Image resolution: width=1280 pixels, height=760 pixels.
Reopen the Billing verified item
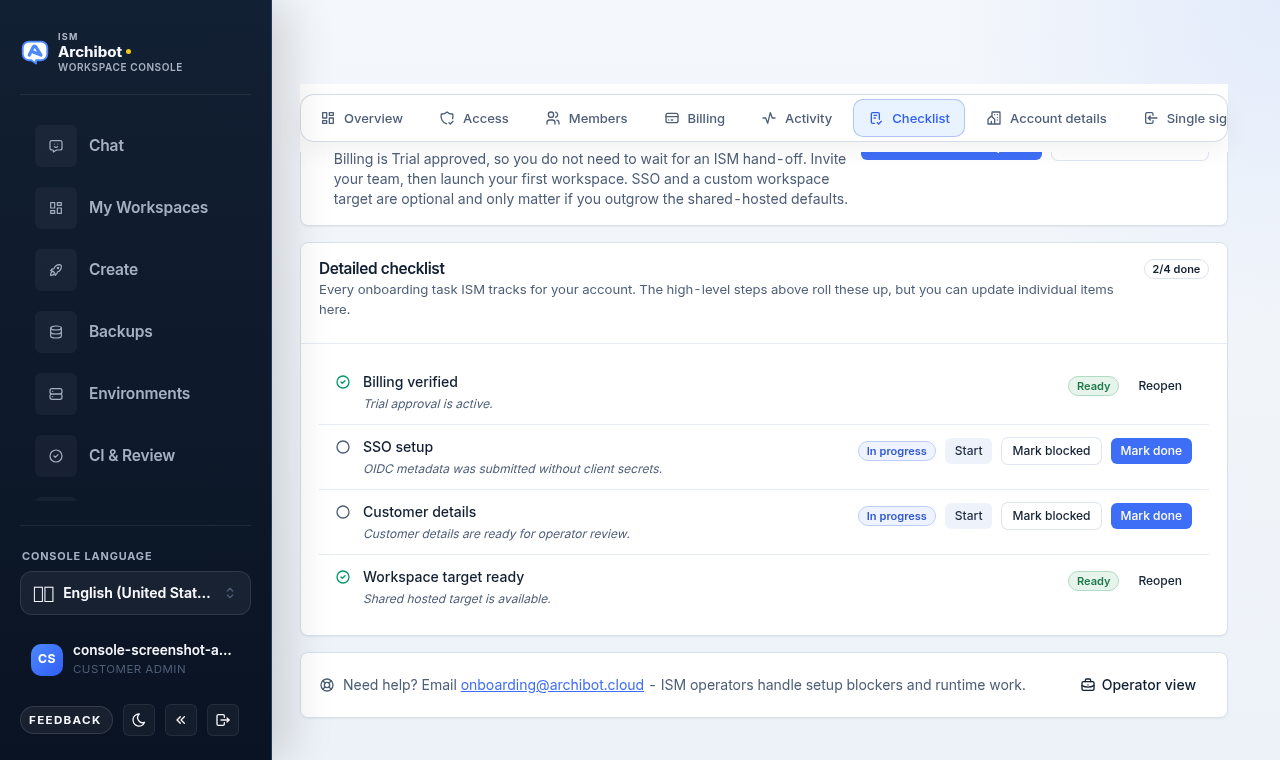(1160, 386)
